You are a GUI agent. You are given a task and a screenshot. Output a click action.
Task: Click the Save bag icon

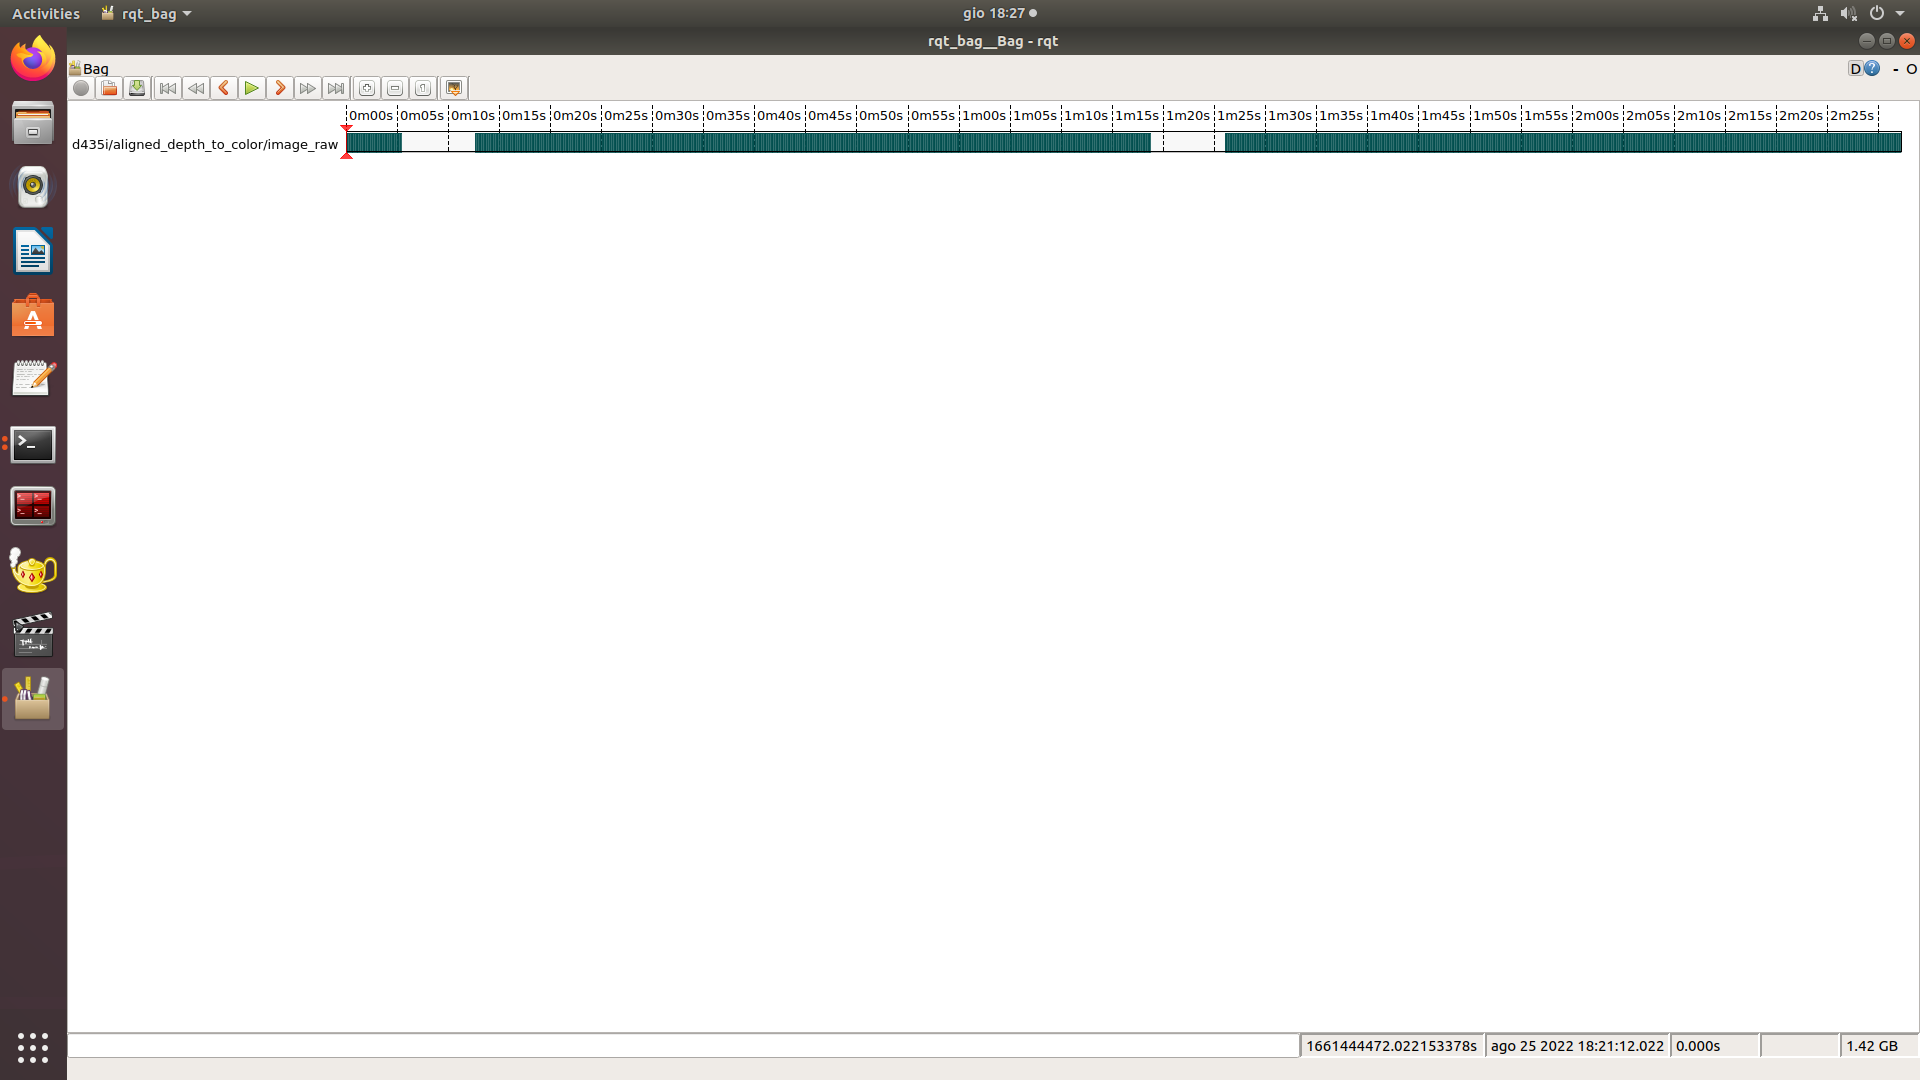(x=137, y=88)
